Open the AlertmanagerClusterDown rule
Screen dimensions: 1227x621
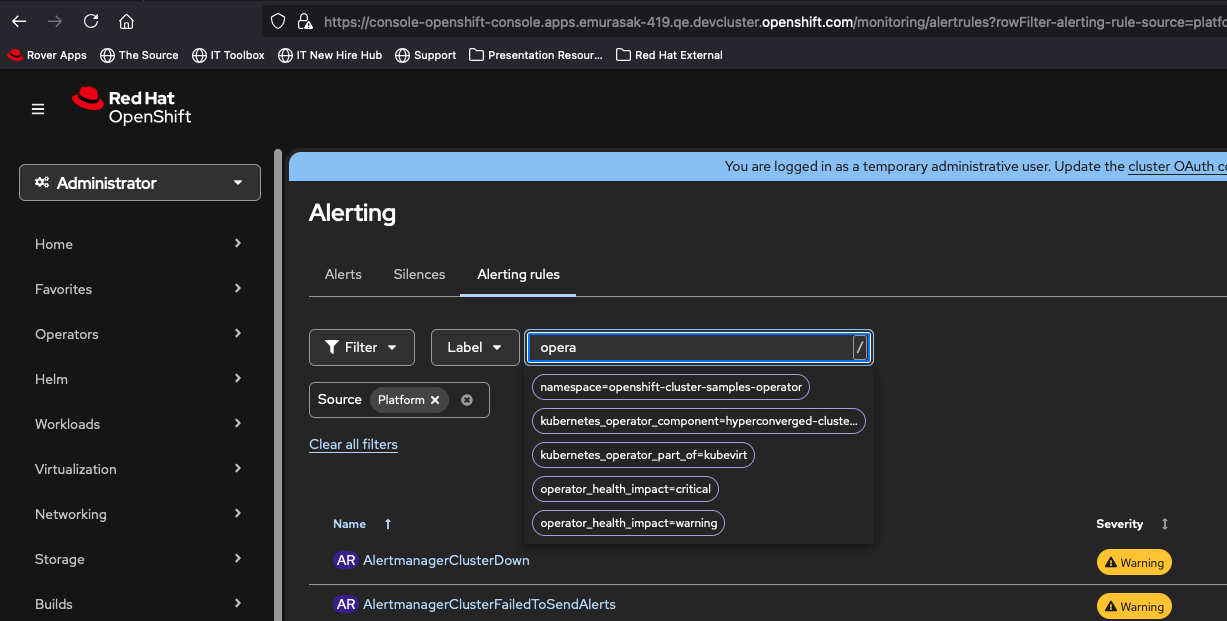[446, 560]
